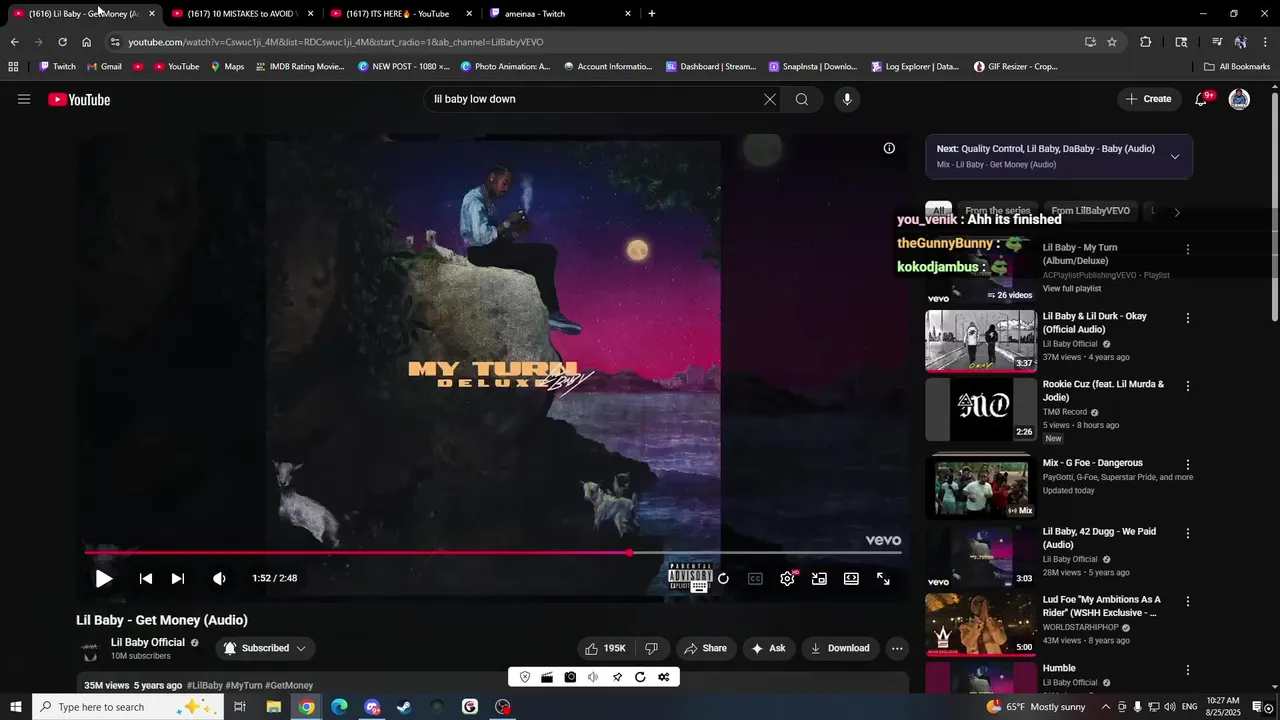Clear the search box text
The image size is (1280, 720).
pyautogui.click(x=769, y=99)
